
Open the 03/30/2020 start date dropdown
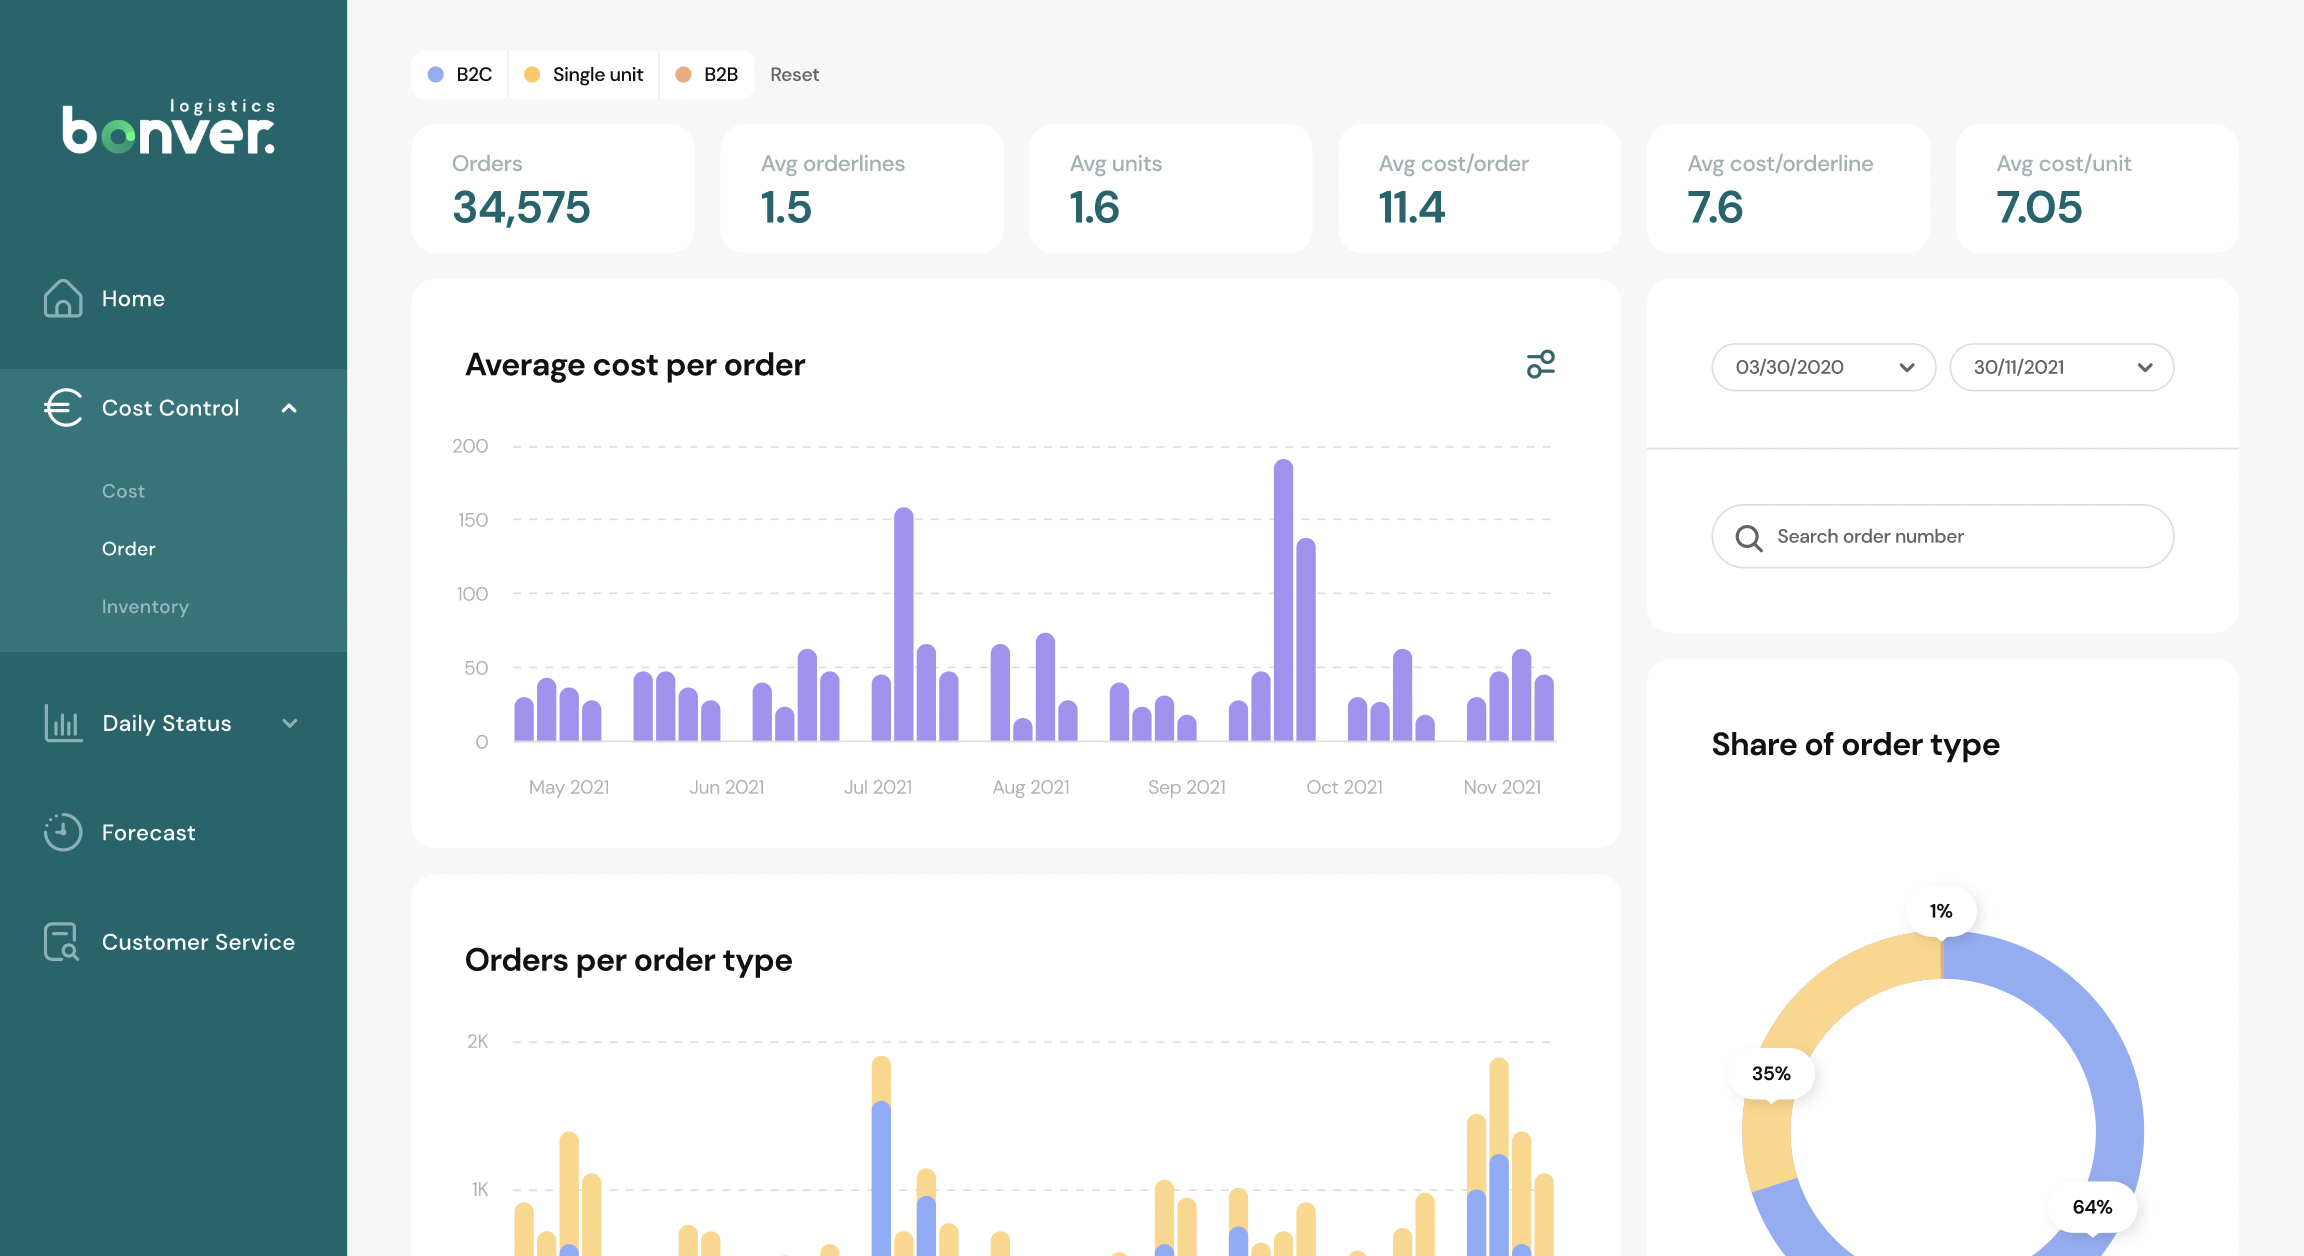tap(1824, 367)
